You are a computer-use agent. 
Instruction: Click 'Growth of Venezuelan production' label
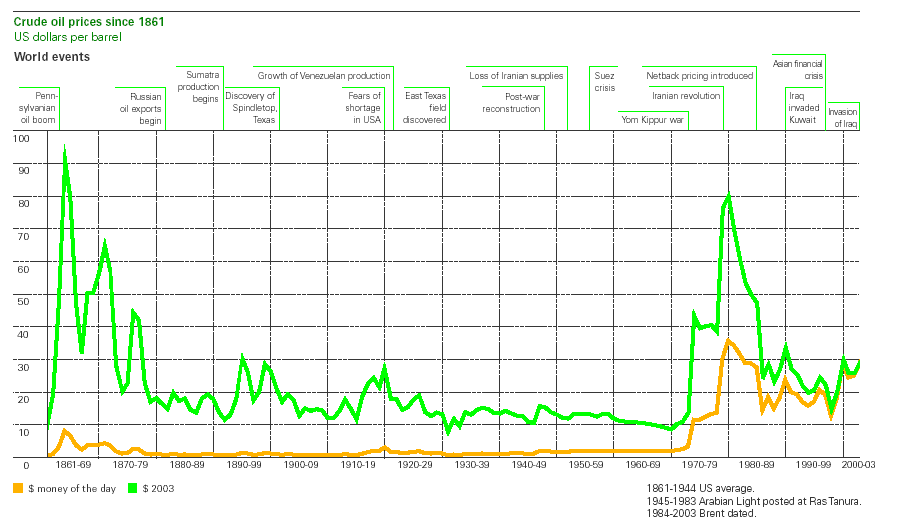click(323, 75)
